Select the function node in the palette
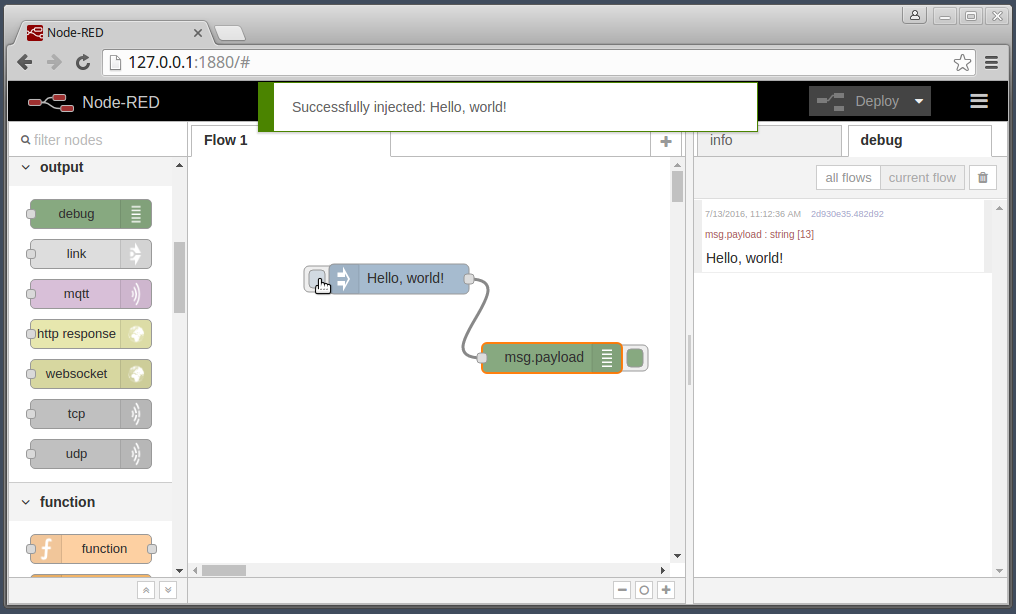 pos(91,549)
